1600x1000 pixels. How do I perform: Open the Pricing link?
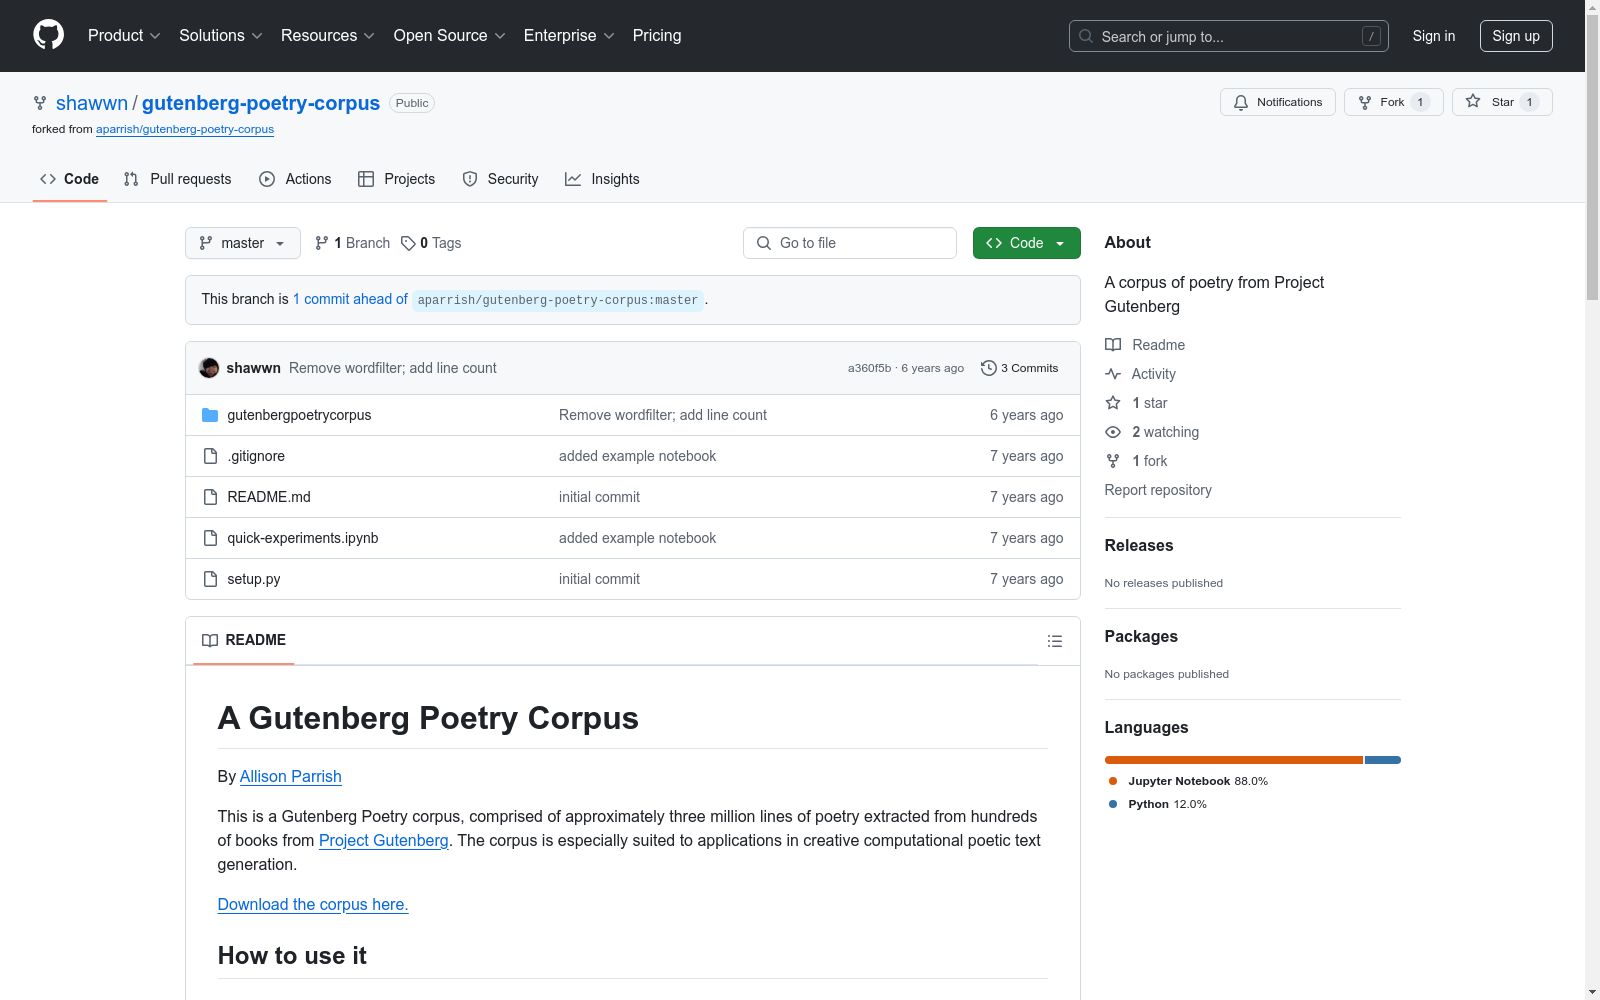657,36
